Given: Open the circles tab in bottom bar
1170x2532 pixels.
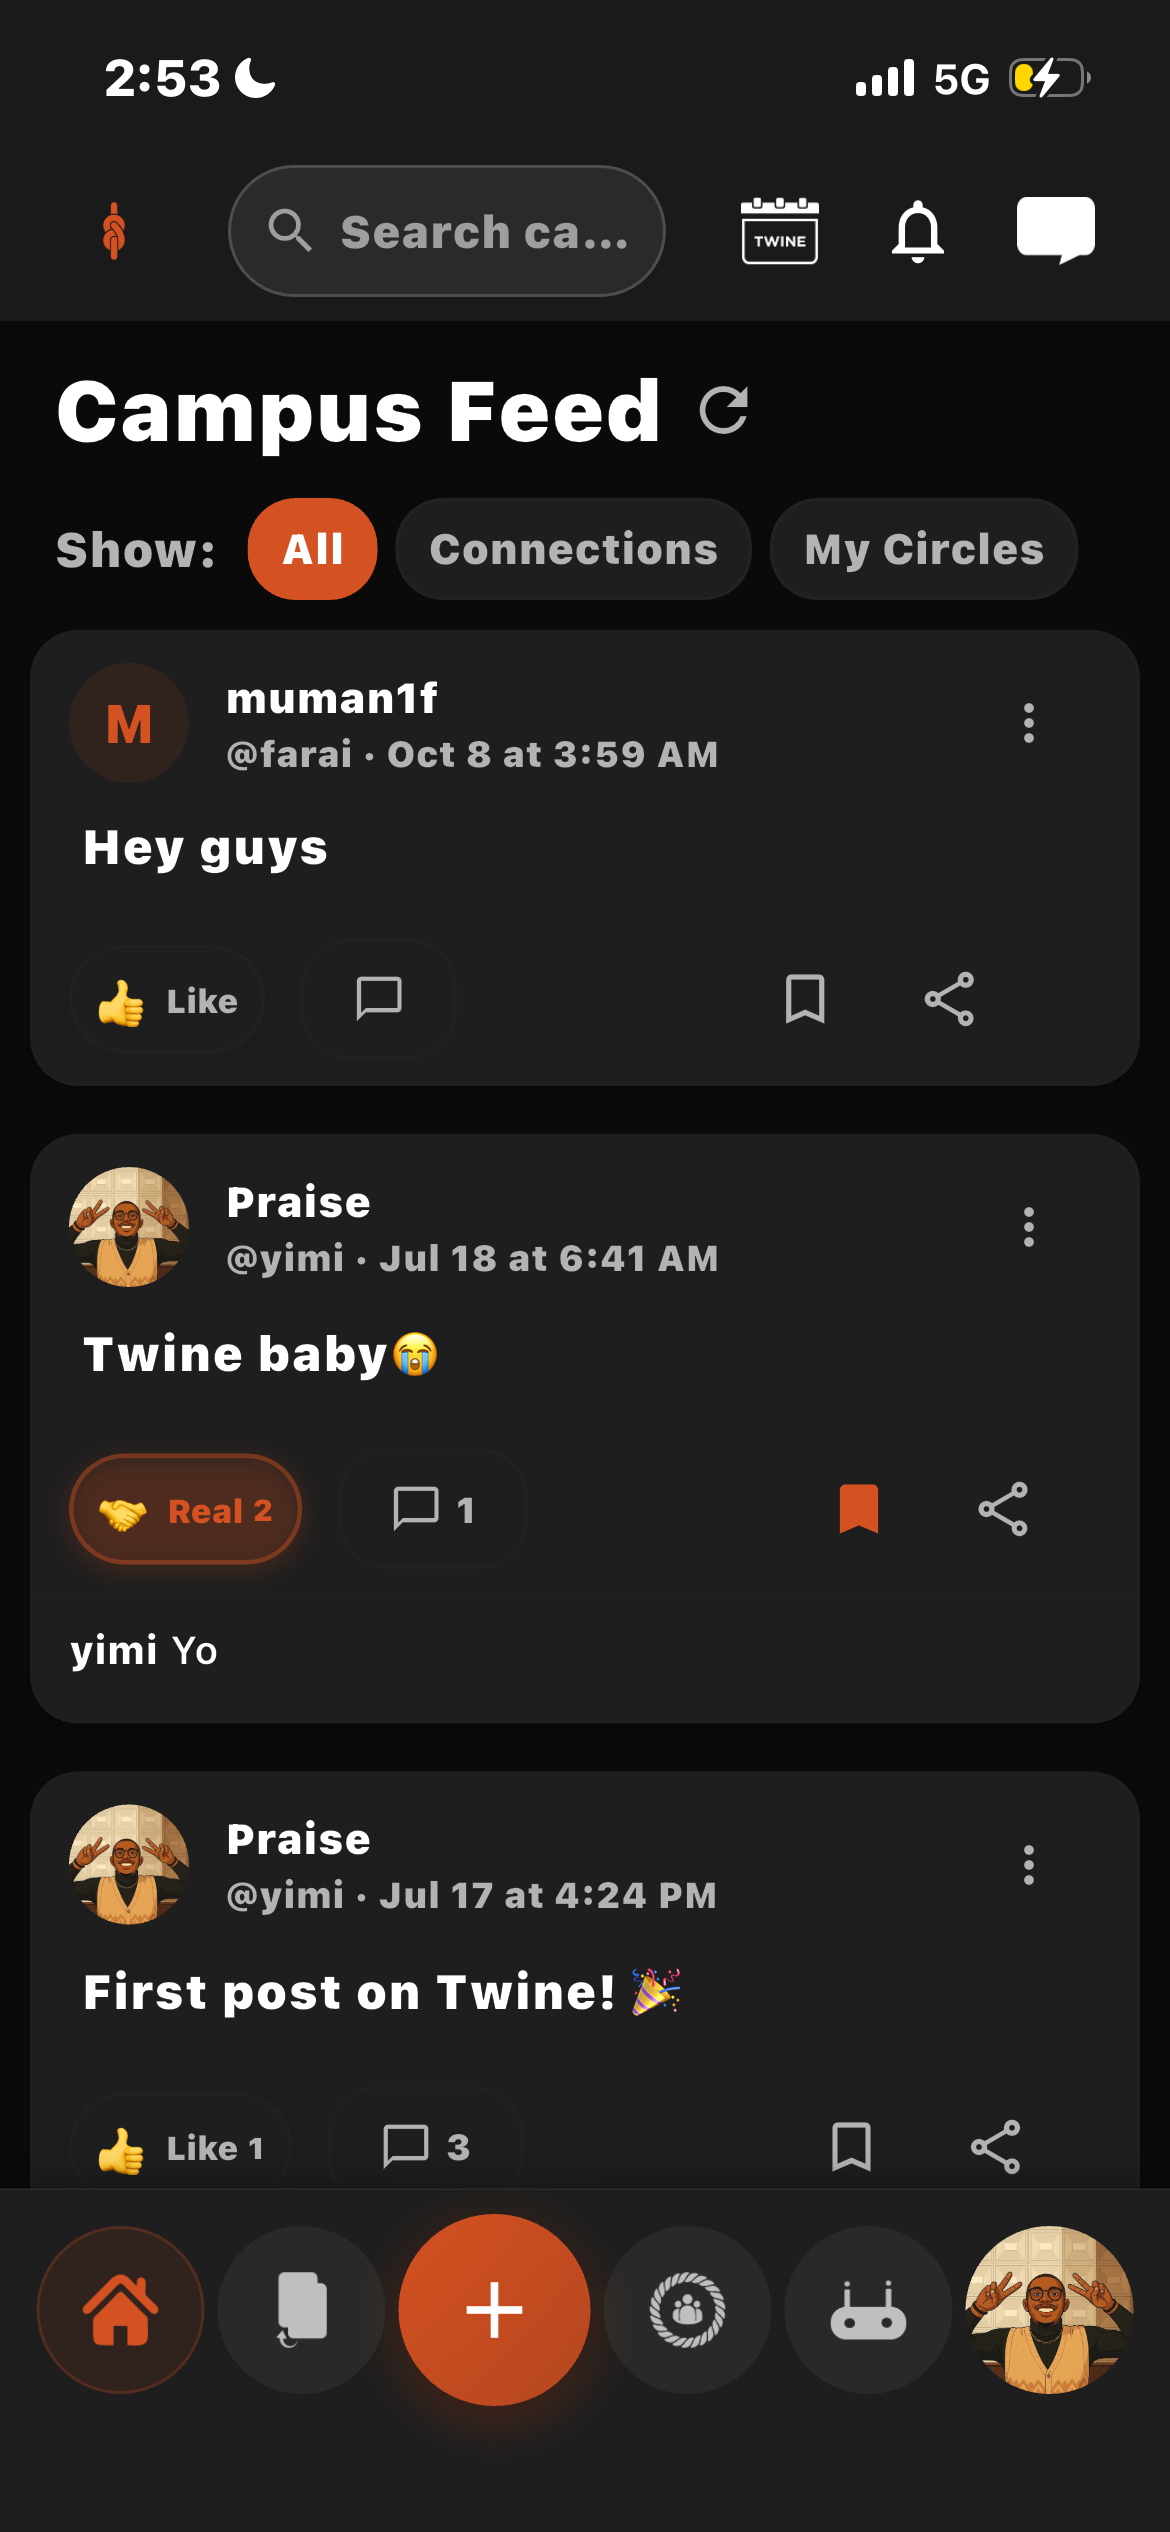Looking at the screenshot, I should pyautogui.click(x=687, y=2310).
